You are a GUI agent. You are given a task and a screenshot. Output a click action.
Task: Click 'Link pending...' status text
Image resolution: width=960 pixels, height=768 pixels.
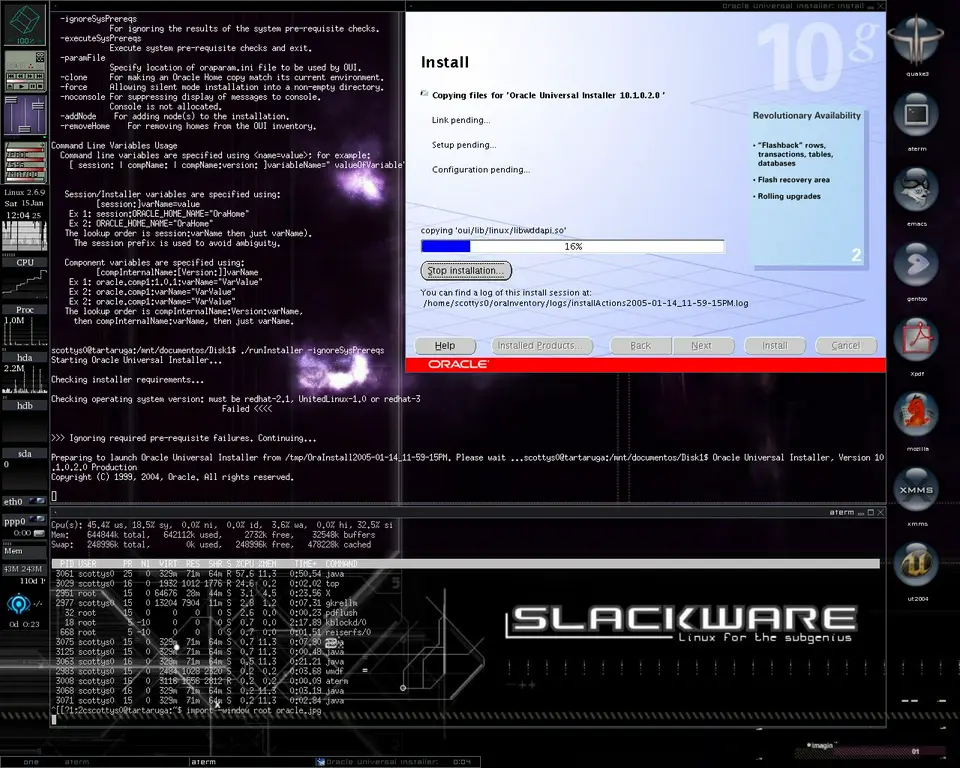coord(461,120)
